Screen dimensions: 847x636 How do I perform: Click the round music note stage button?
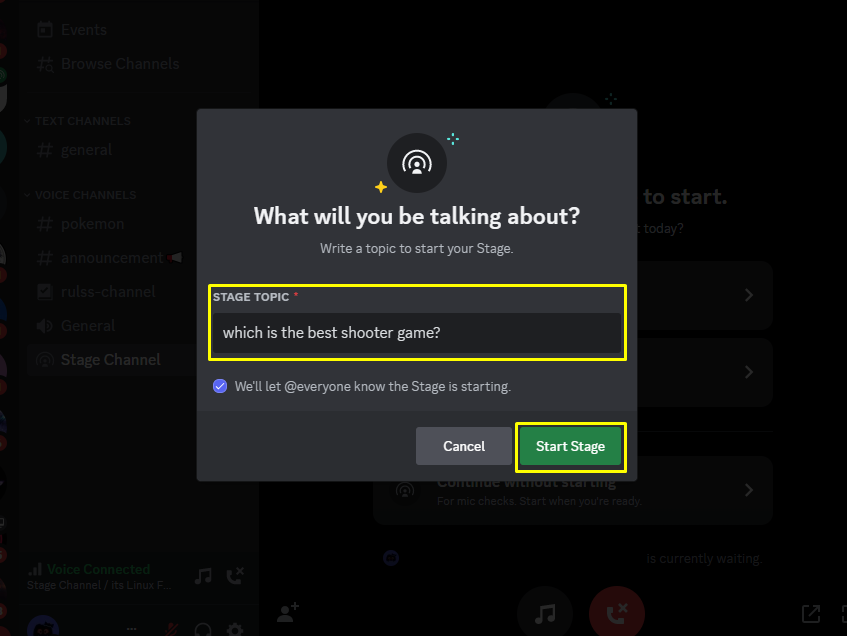[545, 614]
